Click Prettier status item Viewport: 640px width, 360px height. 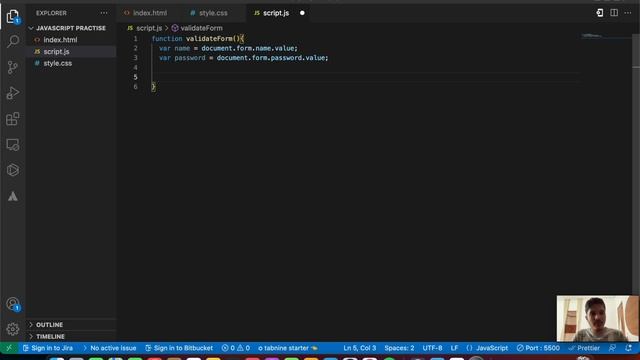point(584,348)
